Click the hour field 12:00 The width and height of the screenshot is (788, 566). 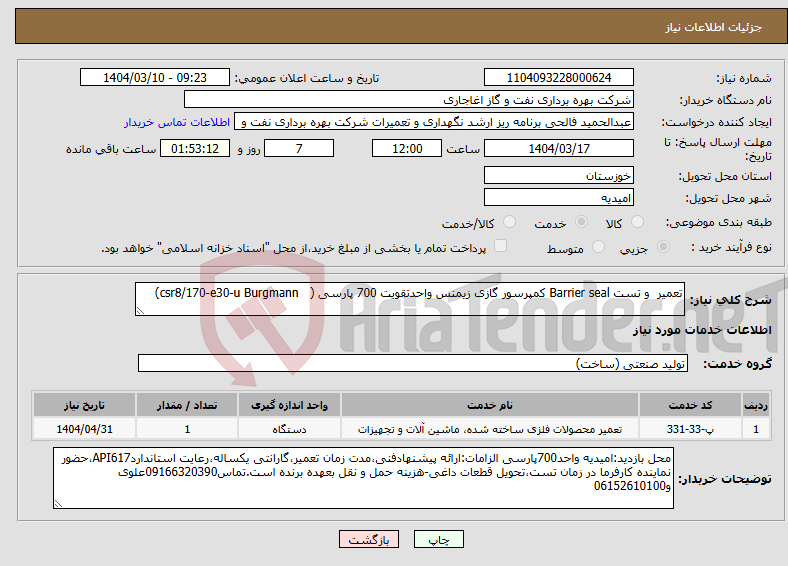click(407, 148)
